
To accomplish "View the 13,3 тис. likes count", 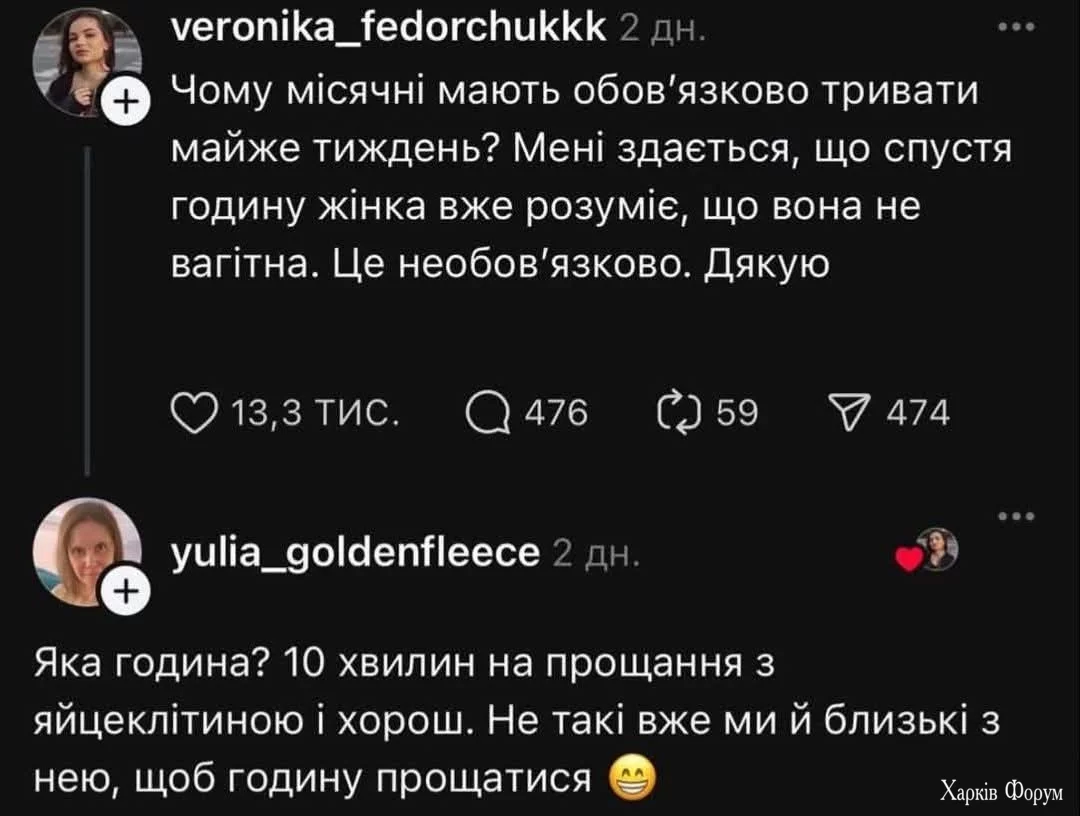I will 314,413.
